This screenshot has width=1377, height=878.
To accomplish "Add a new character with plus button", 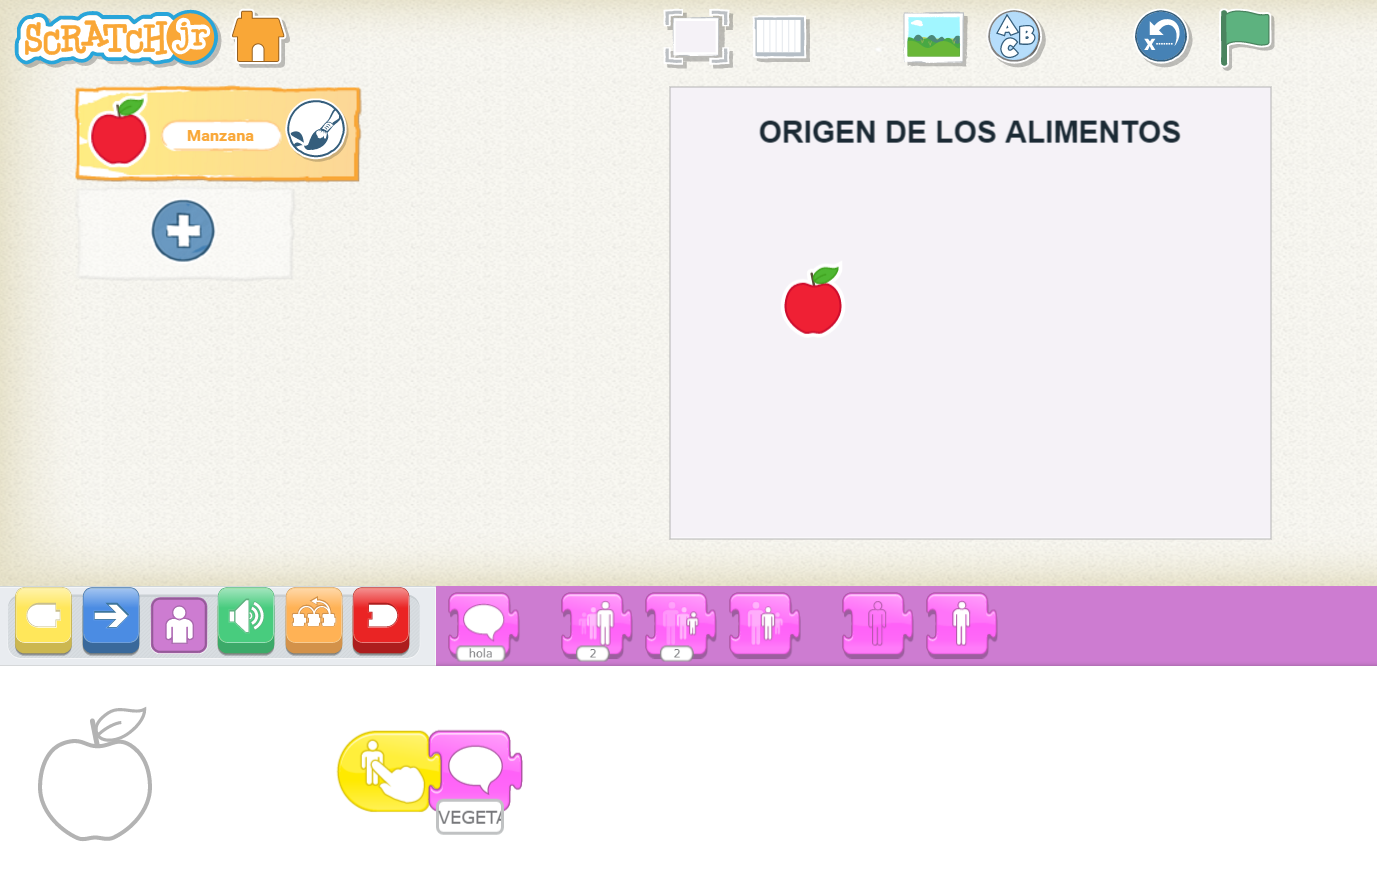I will (183, 231).
